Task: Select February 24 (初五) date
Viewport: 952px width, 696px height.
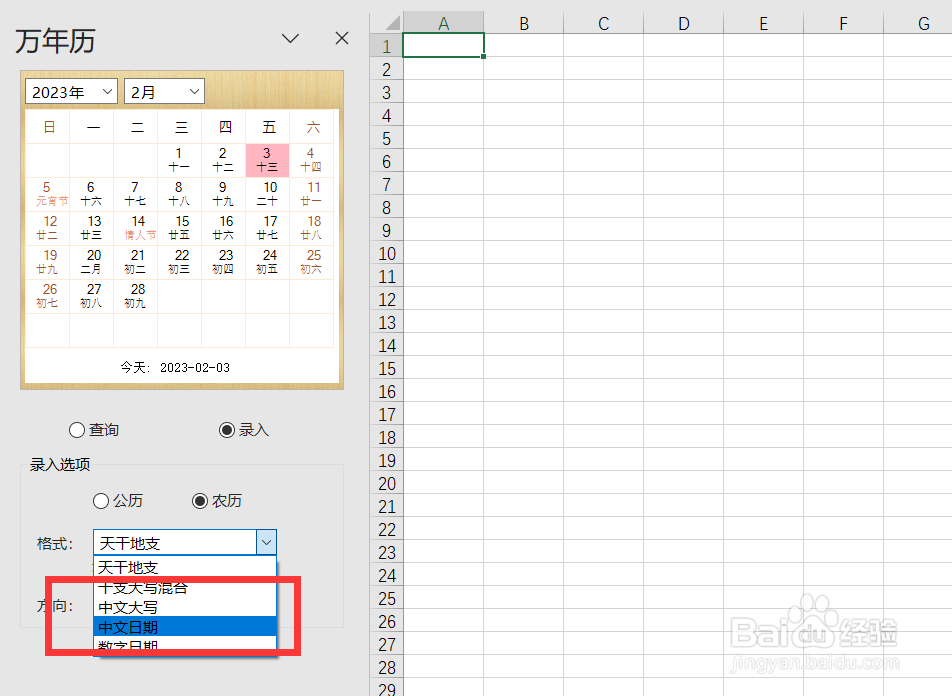Action: (267, 262)
